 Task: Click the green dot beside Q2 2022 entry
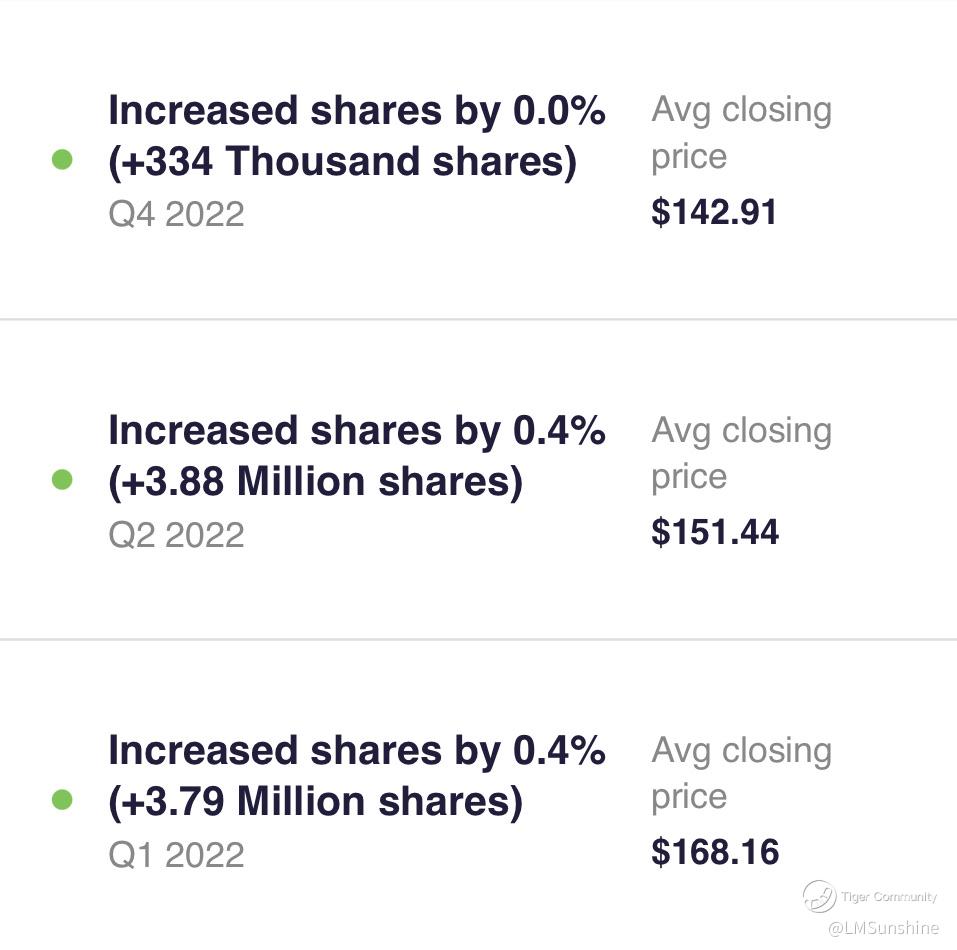click(x=62, y=481)
